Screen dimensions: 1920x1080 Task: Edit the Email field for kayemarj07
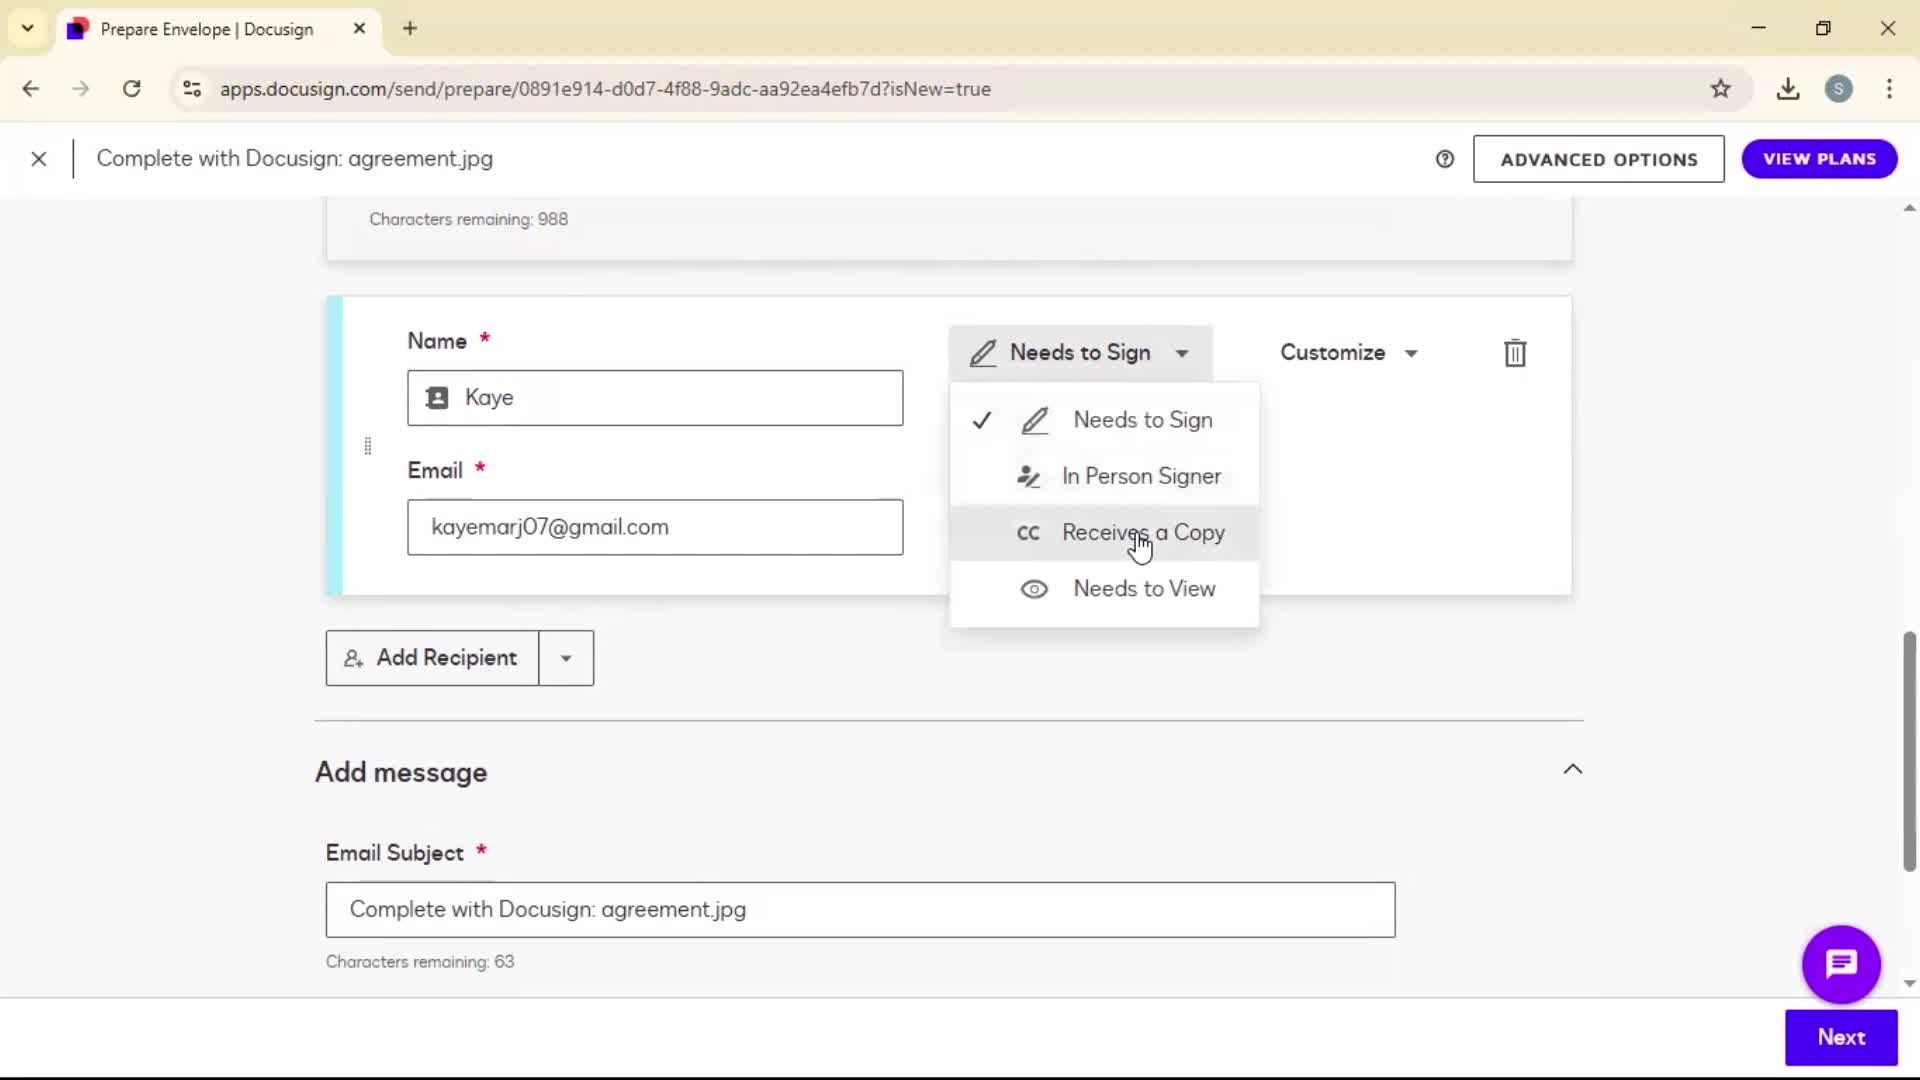[x=655, y=527]
